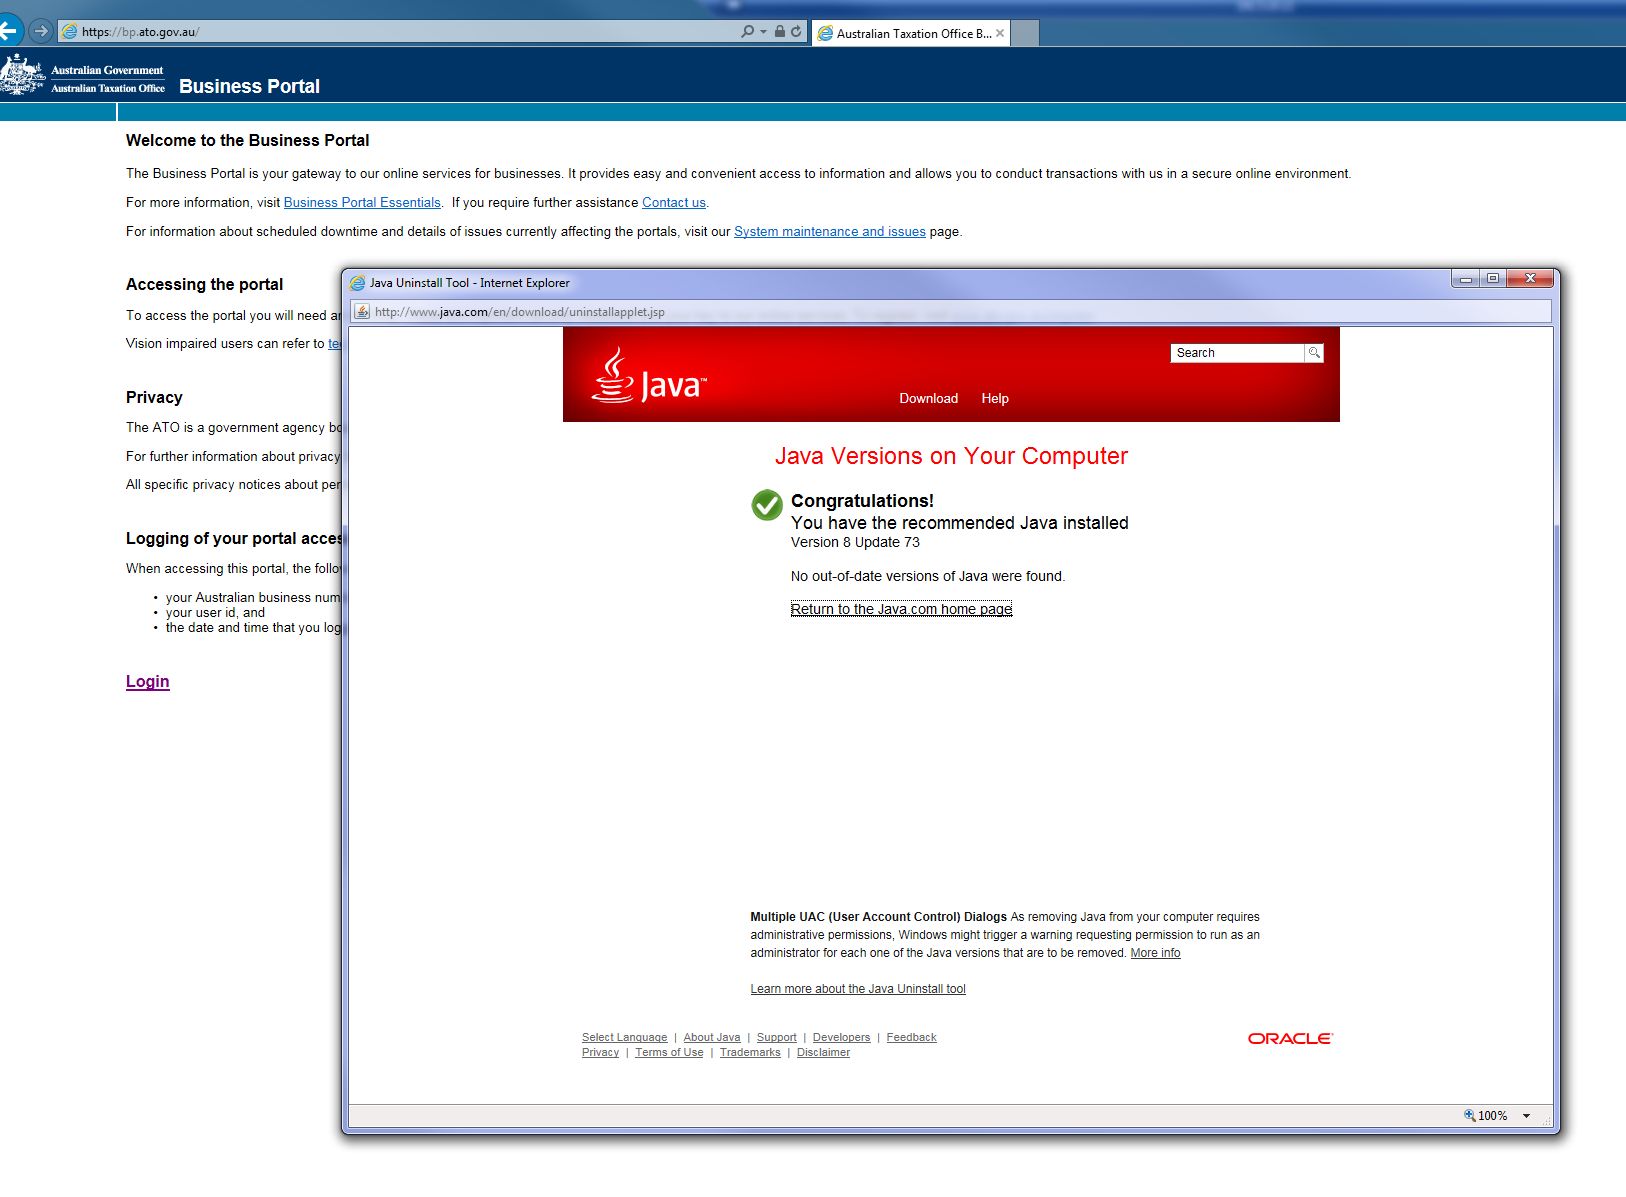Click the browser back arrow button
This screenshot has height=1197, width=1626.
coord(9,31)
